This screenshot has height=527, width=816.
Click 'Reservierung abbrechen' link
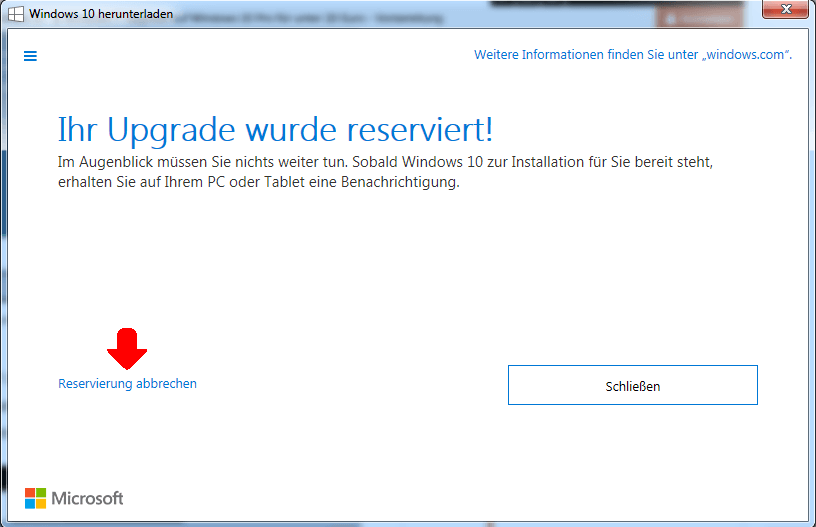pyautogui.click(x=128, y=383)
